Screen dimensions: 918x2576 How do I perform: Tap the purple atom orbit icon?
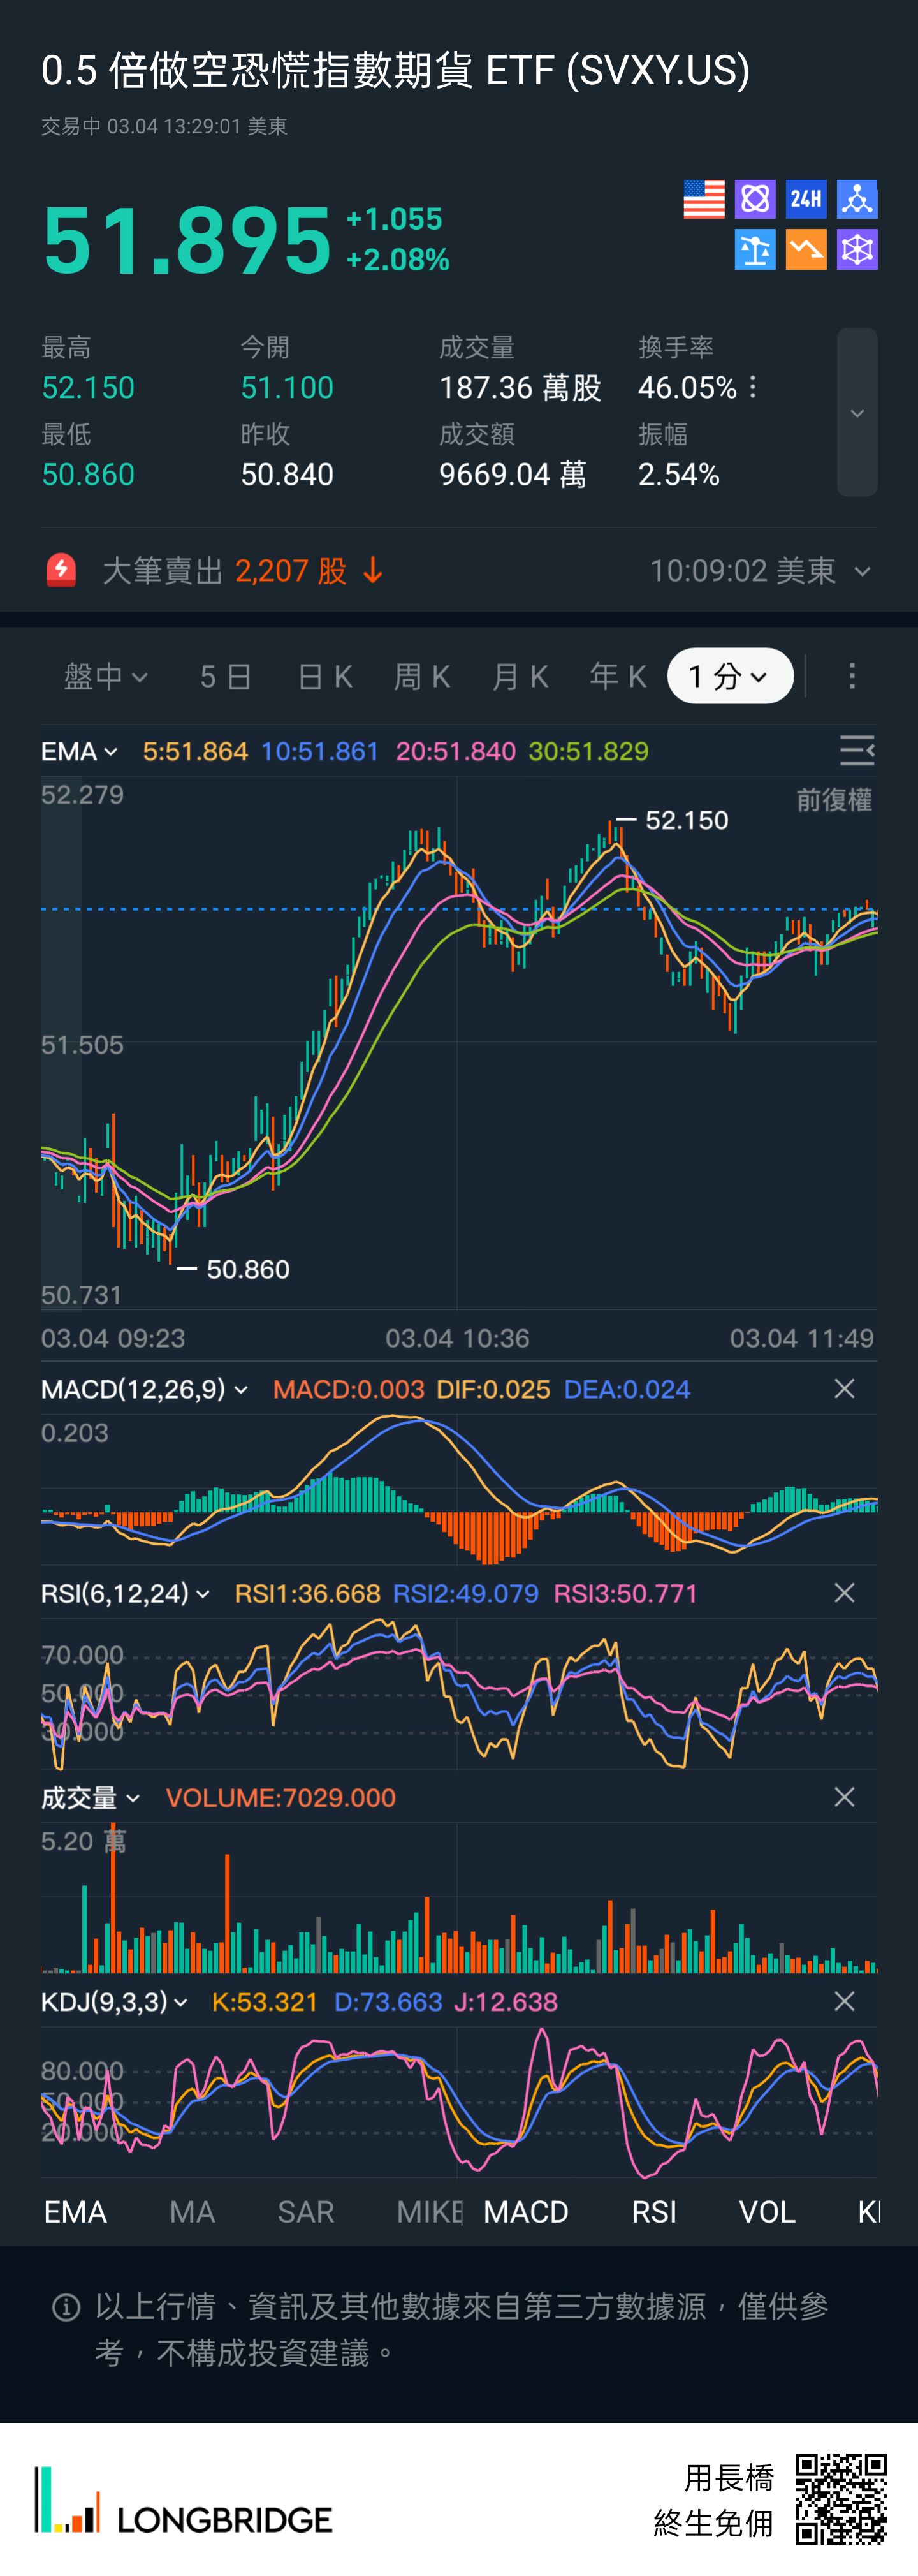point(755,199)
